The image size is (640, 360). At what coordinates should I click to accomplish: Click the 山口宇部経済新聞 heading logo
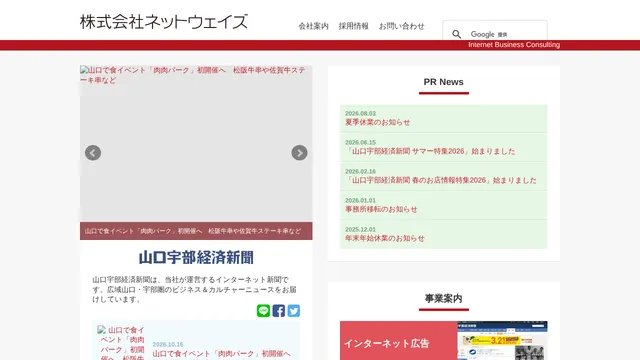tap(196, 258)
